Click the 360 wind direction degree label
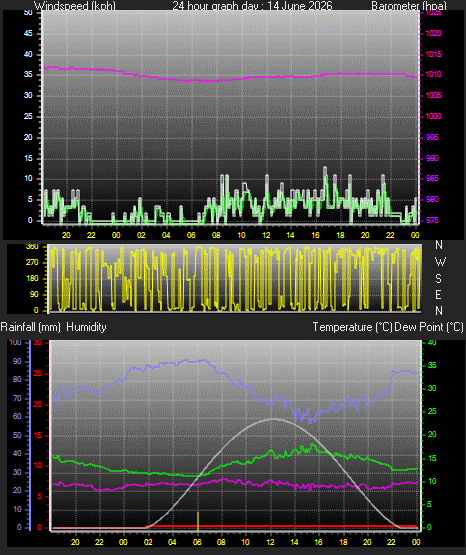This screenshot has height=555, width=466. tap(32, 247)
